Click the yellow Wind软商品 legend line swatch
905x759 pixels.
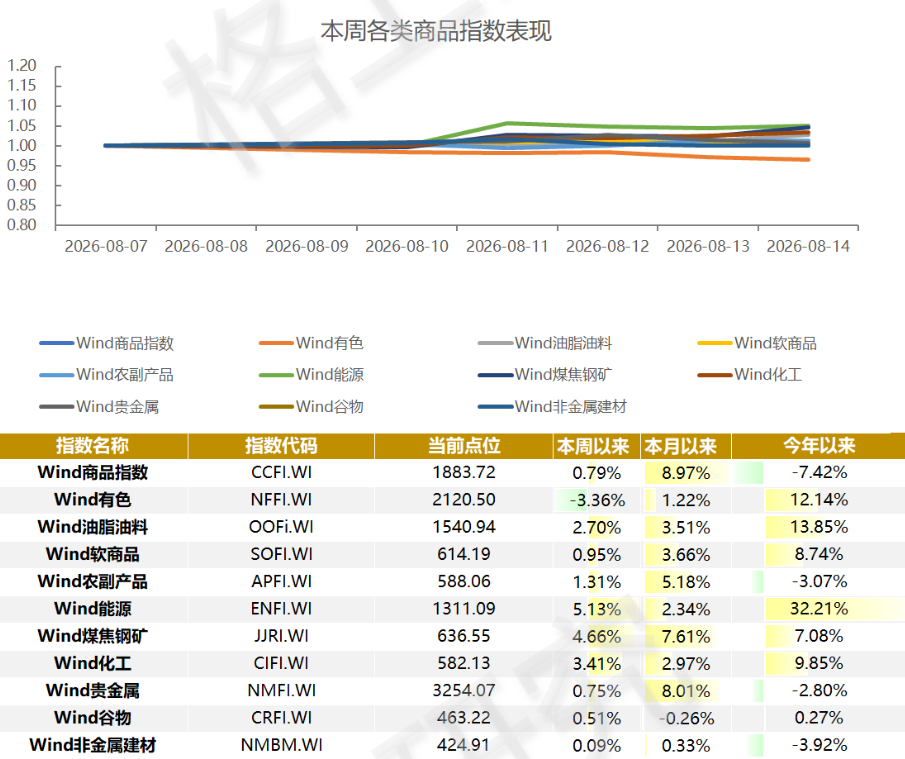coord(715,343)
